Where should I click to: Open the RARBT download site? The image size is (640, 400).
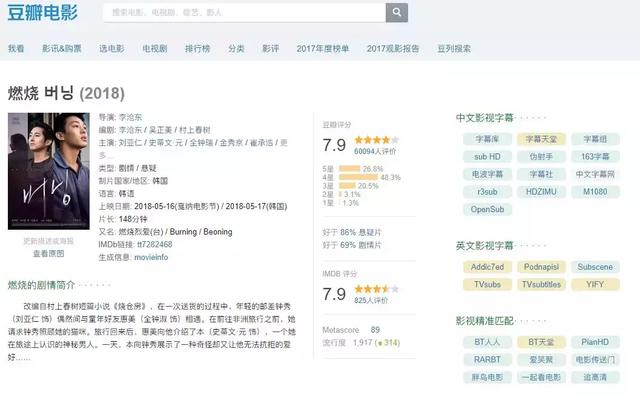(487, 360)
